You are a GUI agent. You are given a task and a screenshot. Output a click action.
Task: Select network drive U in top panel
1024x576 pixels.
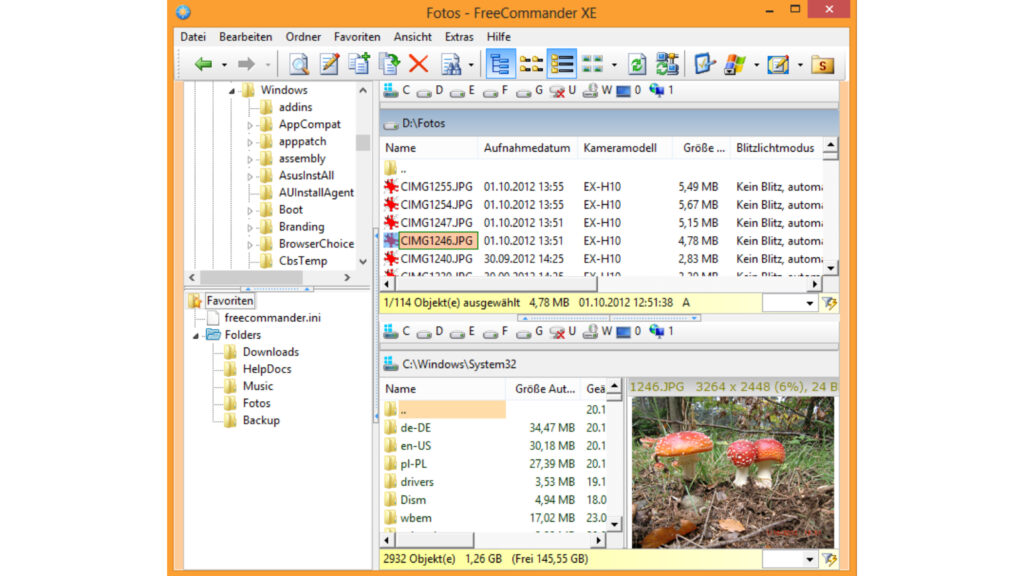(x=563, y=91)
